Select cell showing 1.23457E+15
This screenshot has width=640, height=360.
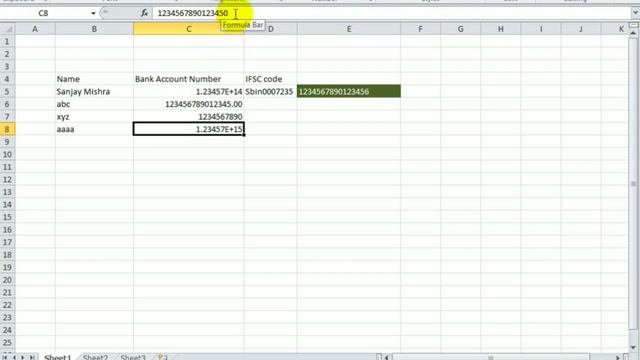(x=189, y=129)
